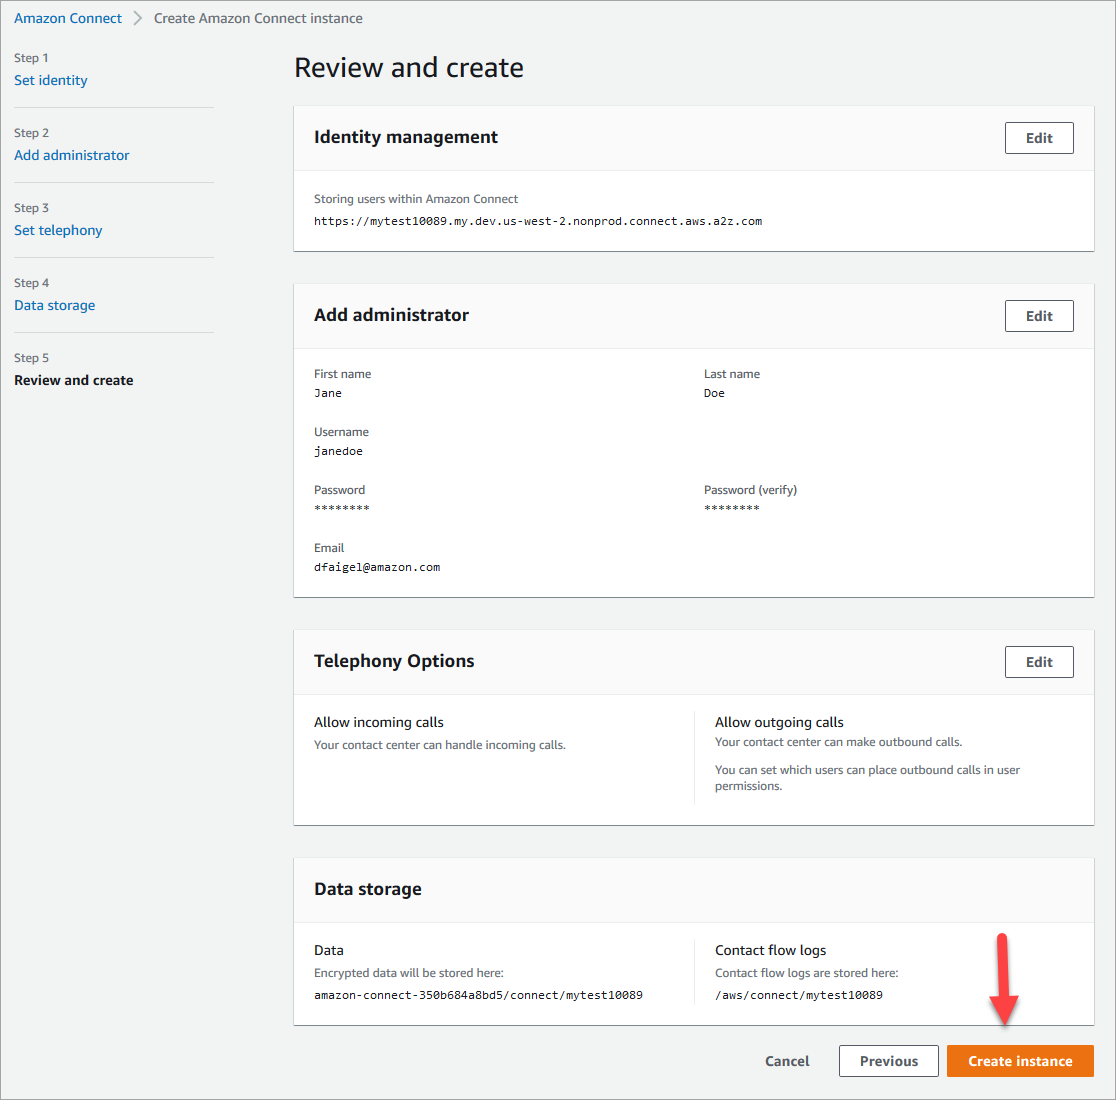Open the Amazon Connect breadcrumb link
The width and height of the screenshot is (1116, 1100).
(67, 18)
